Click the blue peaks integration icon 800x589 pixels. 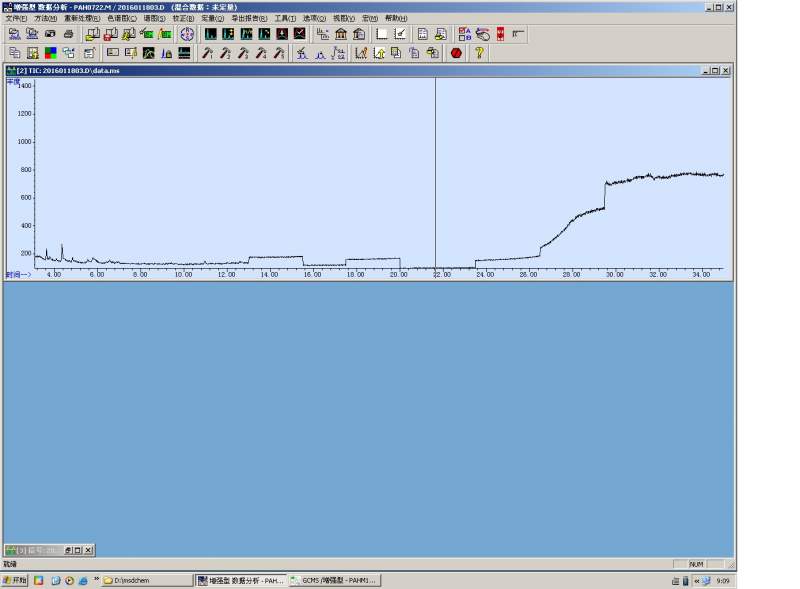coord(166,53)
